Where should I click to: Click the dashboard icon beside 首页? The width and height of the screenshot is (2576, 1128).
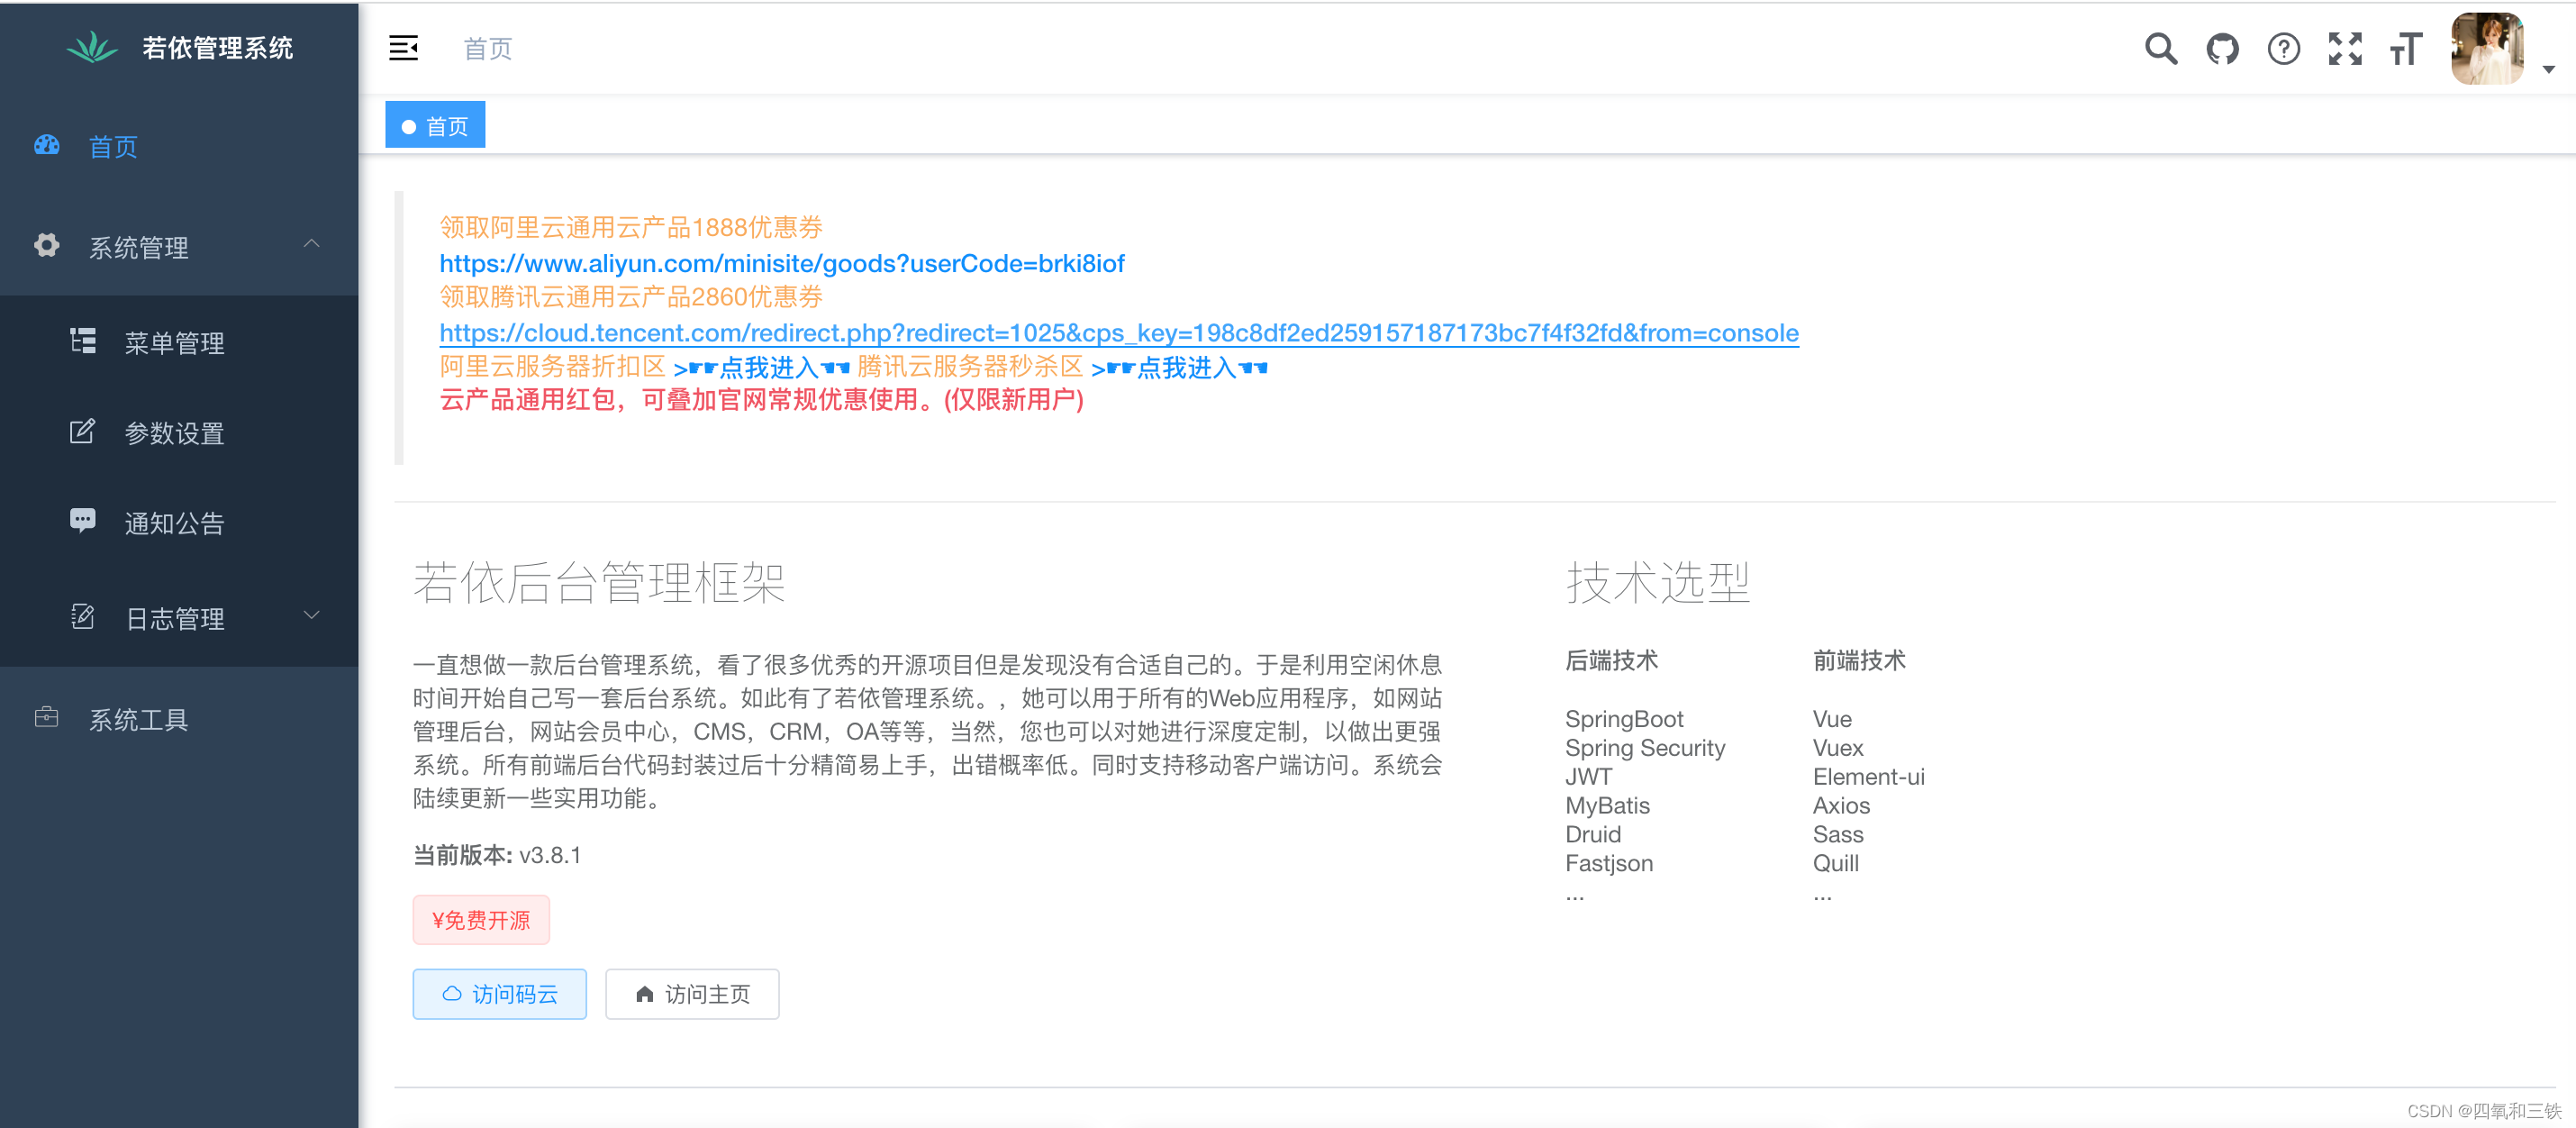coord(47,146)
